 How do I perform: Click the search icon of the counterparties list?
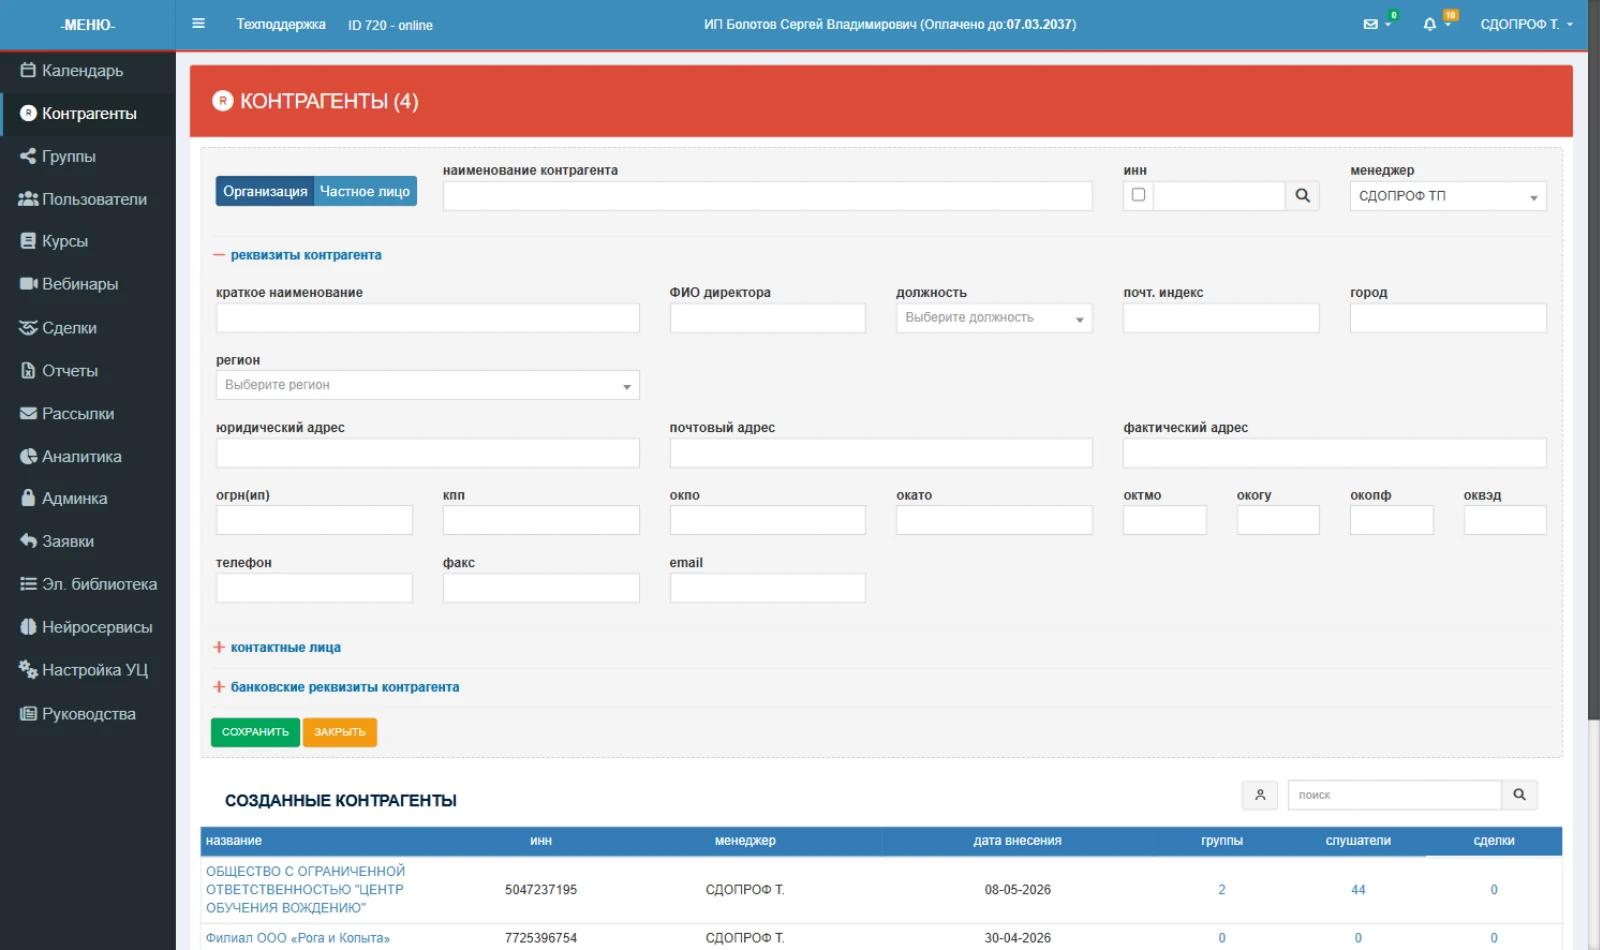[1519, 795]
